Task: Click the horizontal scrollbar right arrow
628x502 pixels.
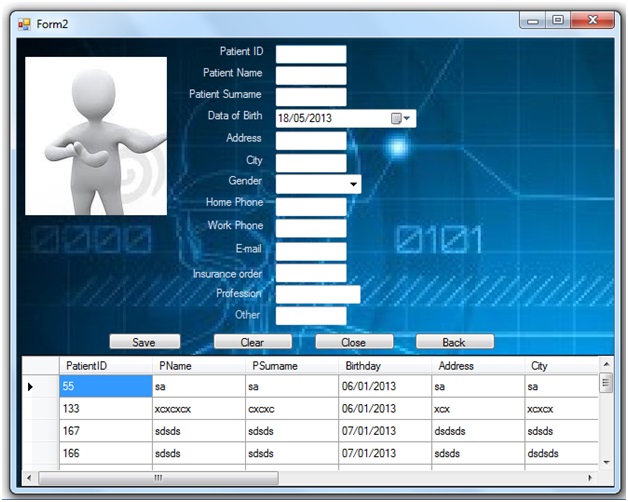Action: point(590,479)
